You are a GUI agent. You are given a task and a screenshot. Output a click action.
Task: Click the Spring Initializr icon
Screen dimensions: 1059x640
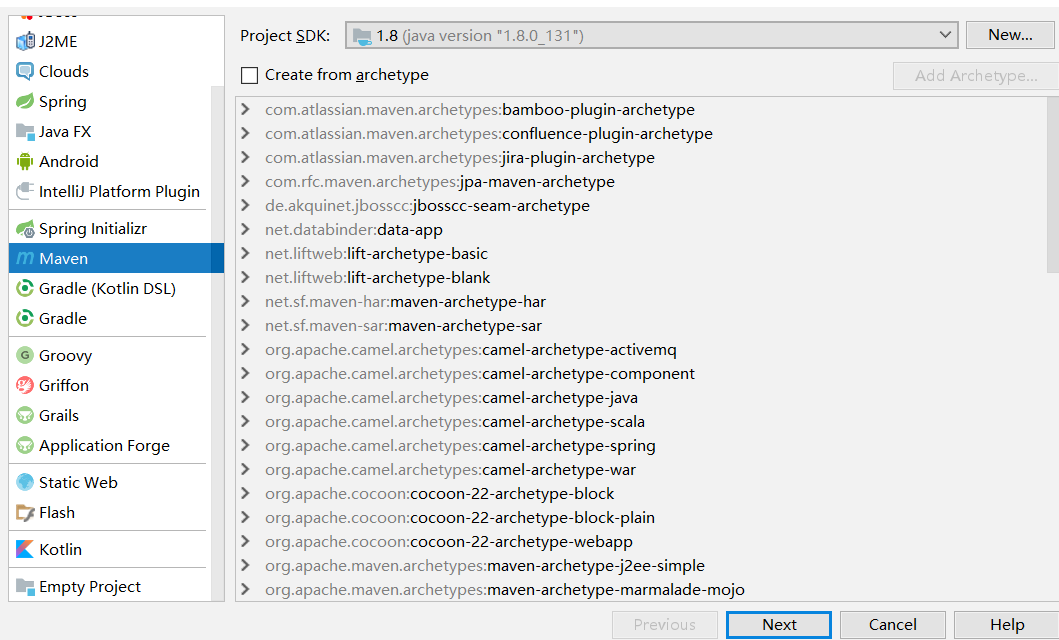tap(25, 229)
